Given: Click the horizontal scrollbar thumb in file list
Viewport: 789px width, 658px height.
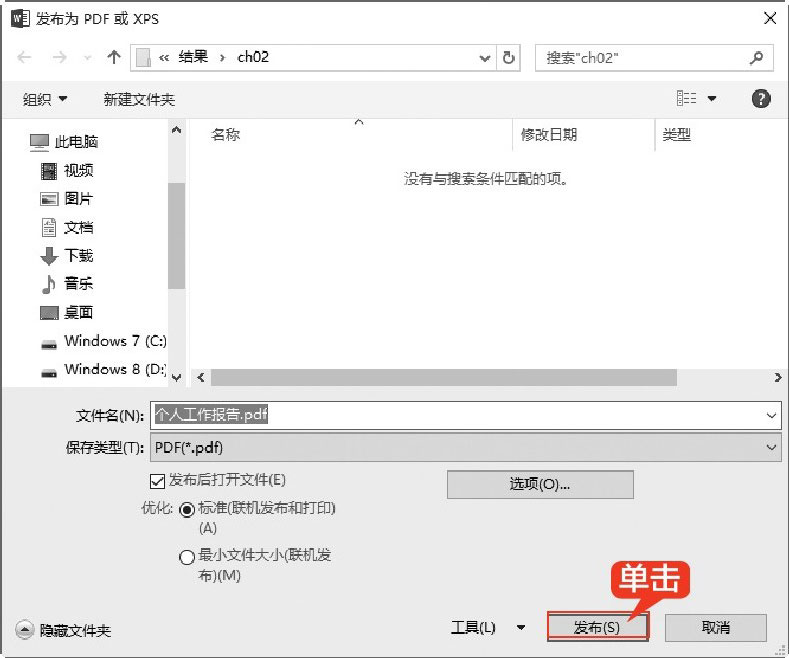Looking at the screenshot, I should point(444,377).
